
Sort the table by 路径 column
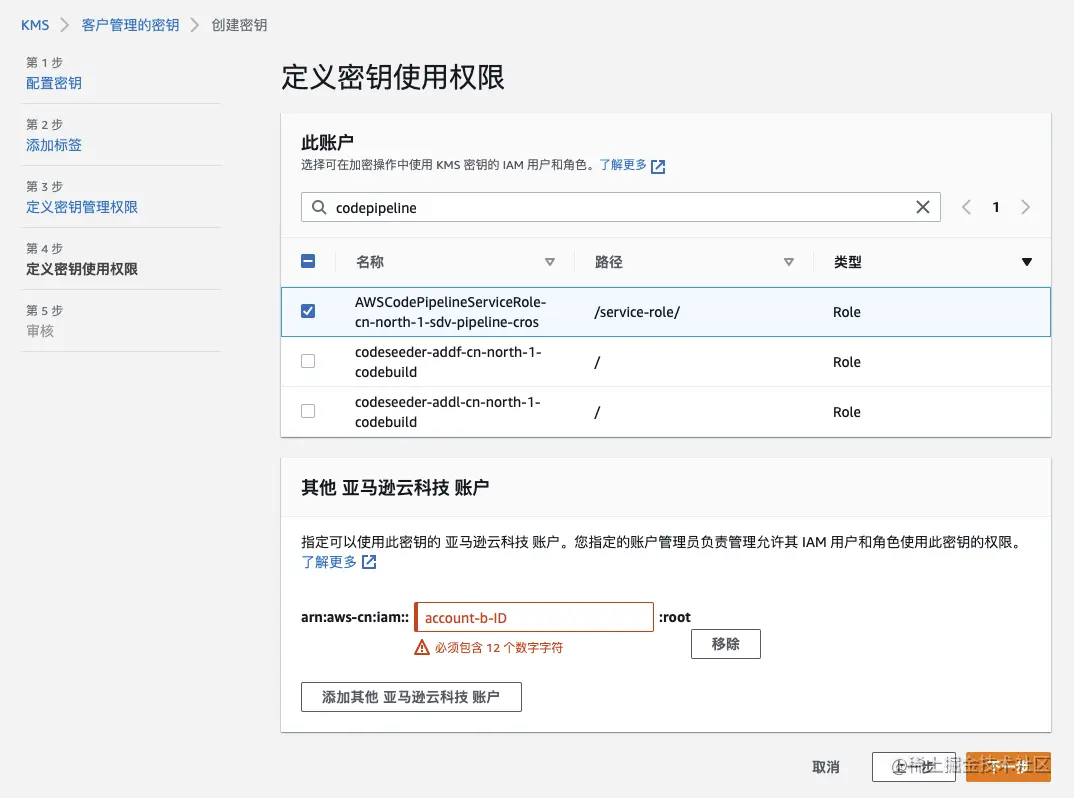789,262
